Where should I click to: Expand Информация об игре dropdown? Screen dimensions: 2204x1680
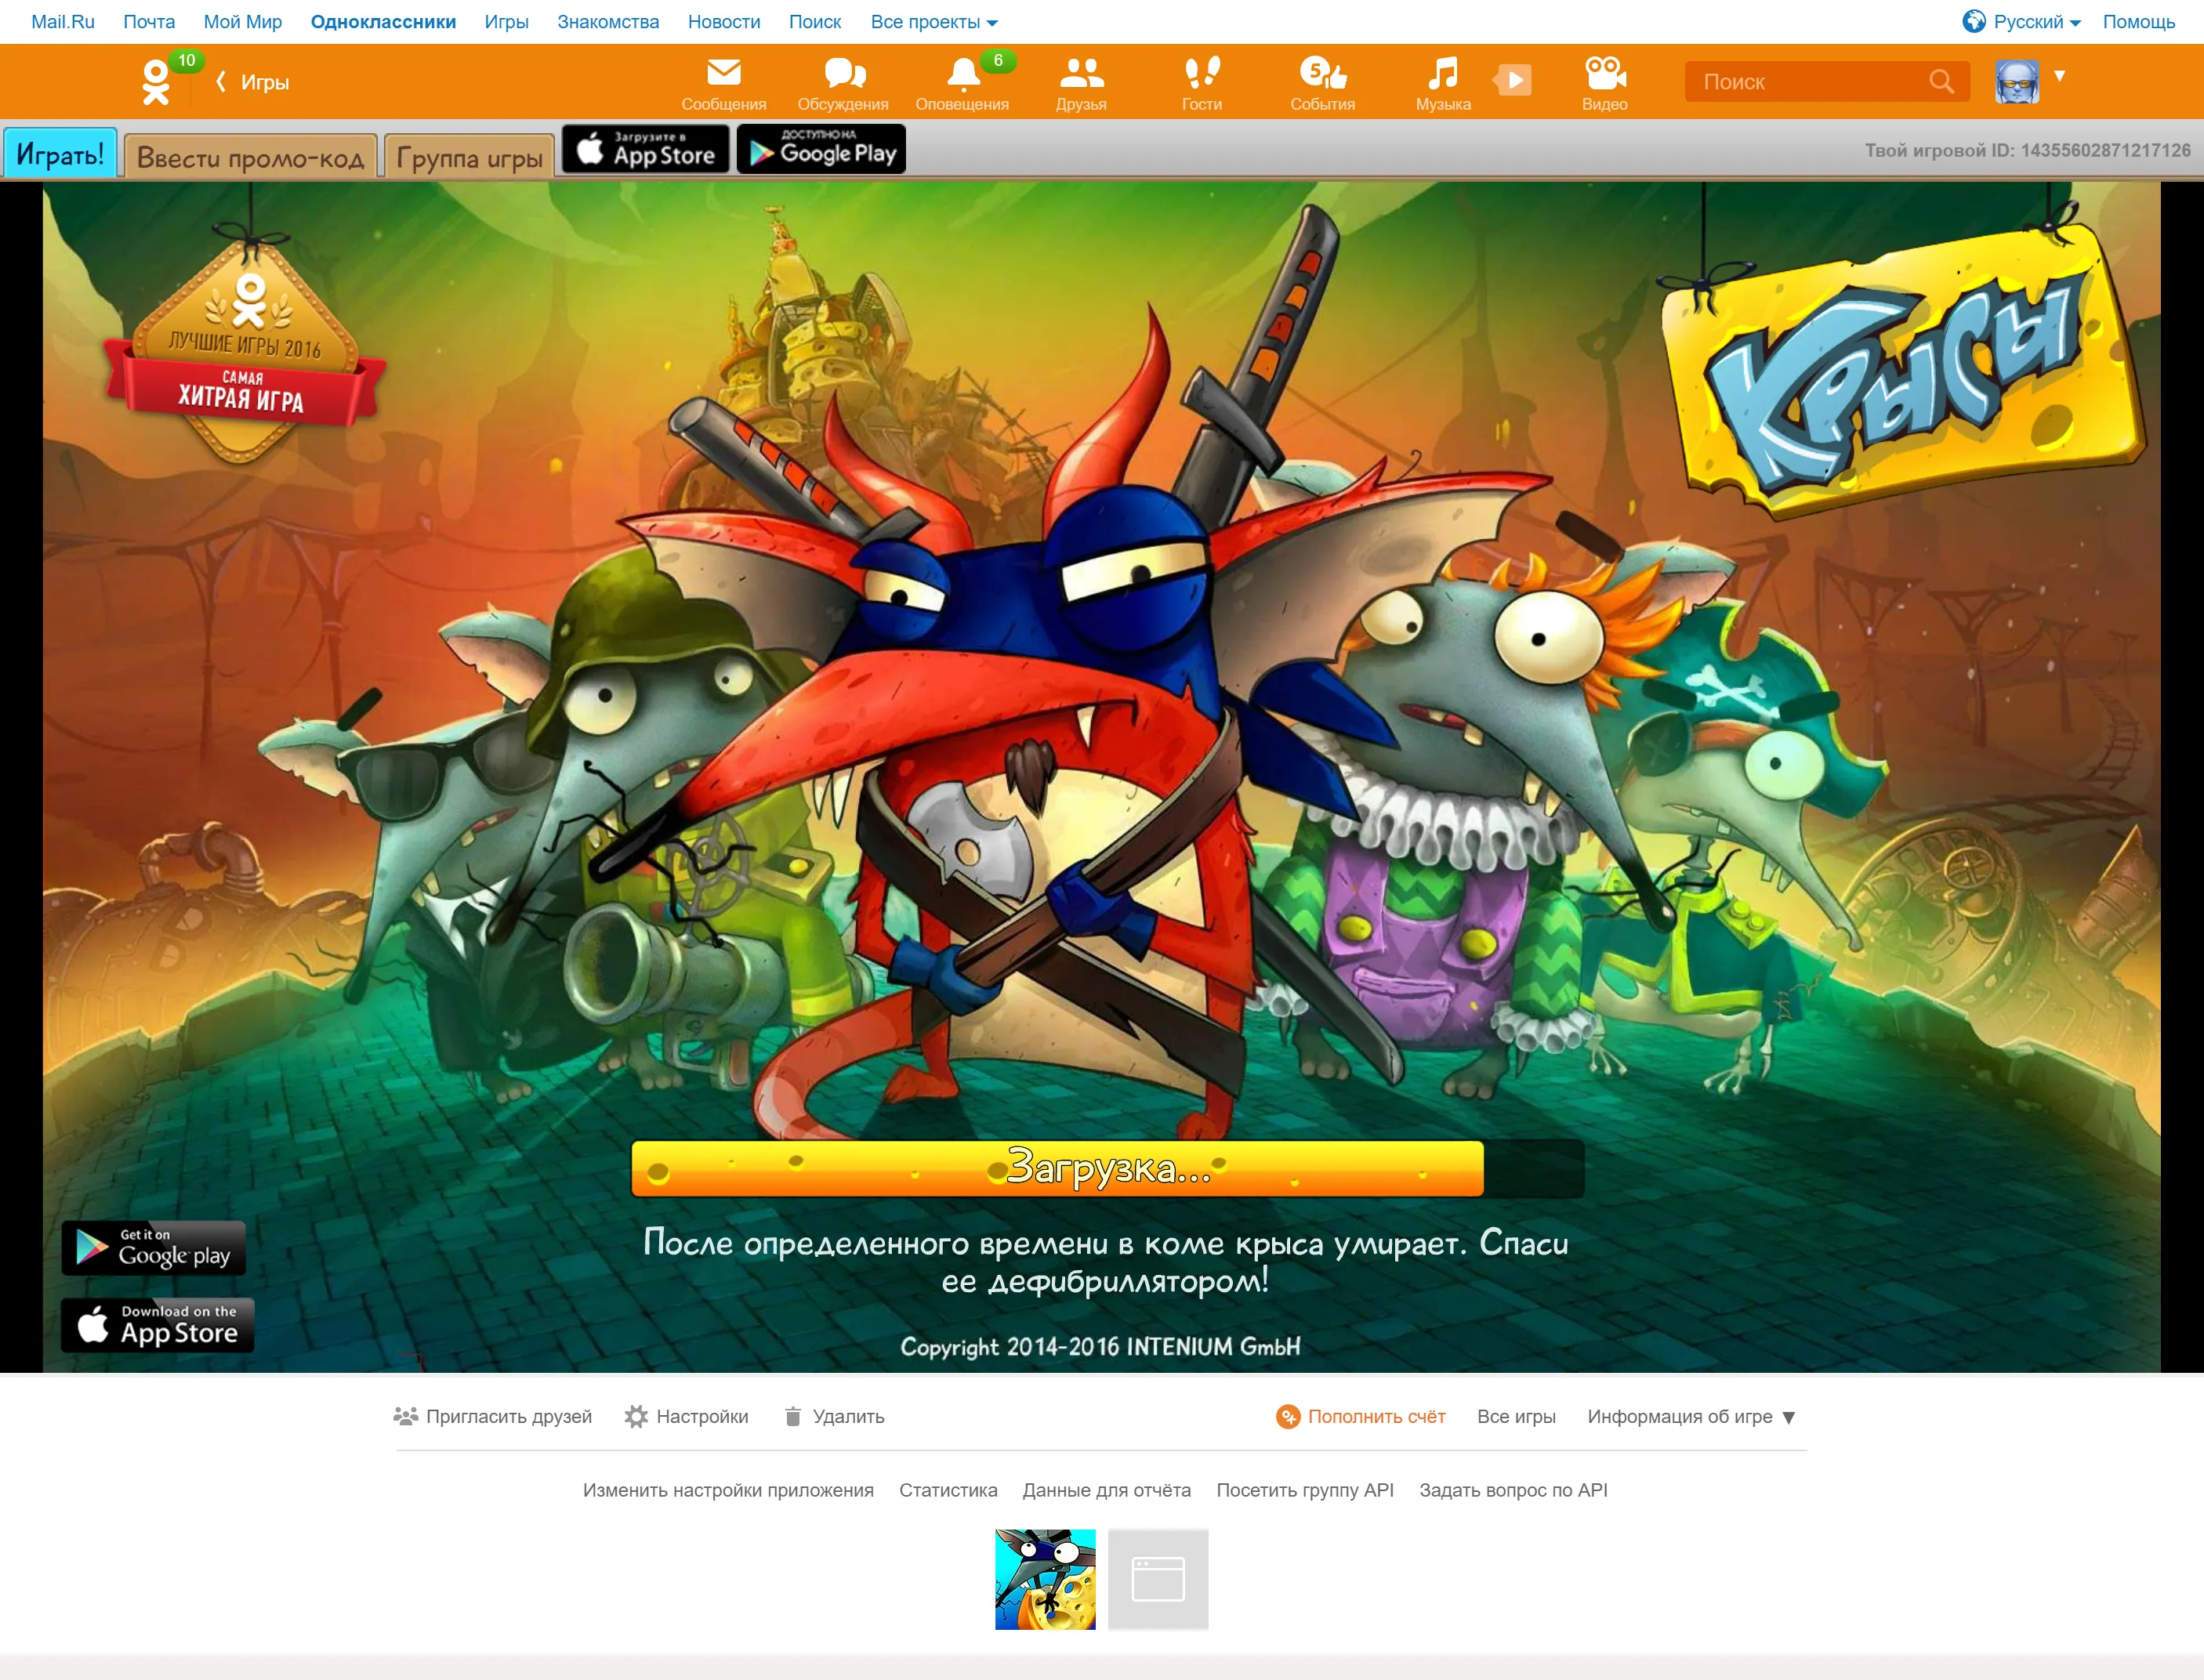(1691, 1416)
